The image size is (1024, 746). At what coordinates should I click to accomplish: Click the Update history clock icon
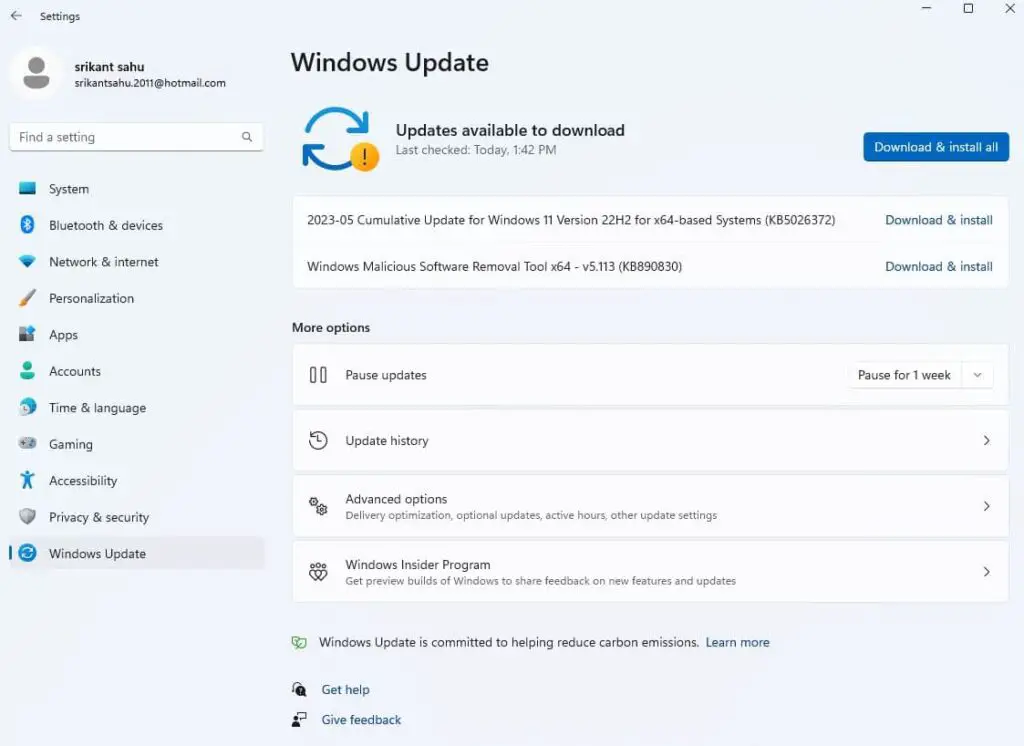pos(318,440)
